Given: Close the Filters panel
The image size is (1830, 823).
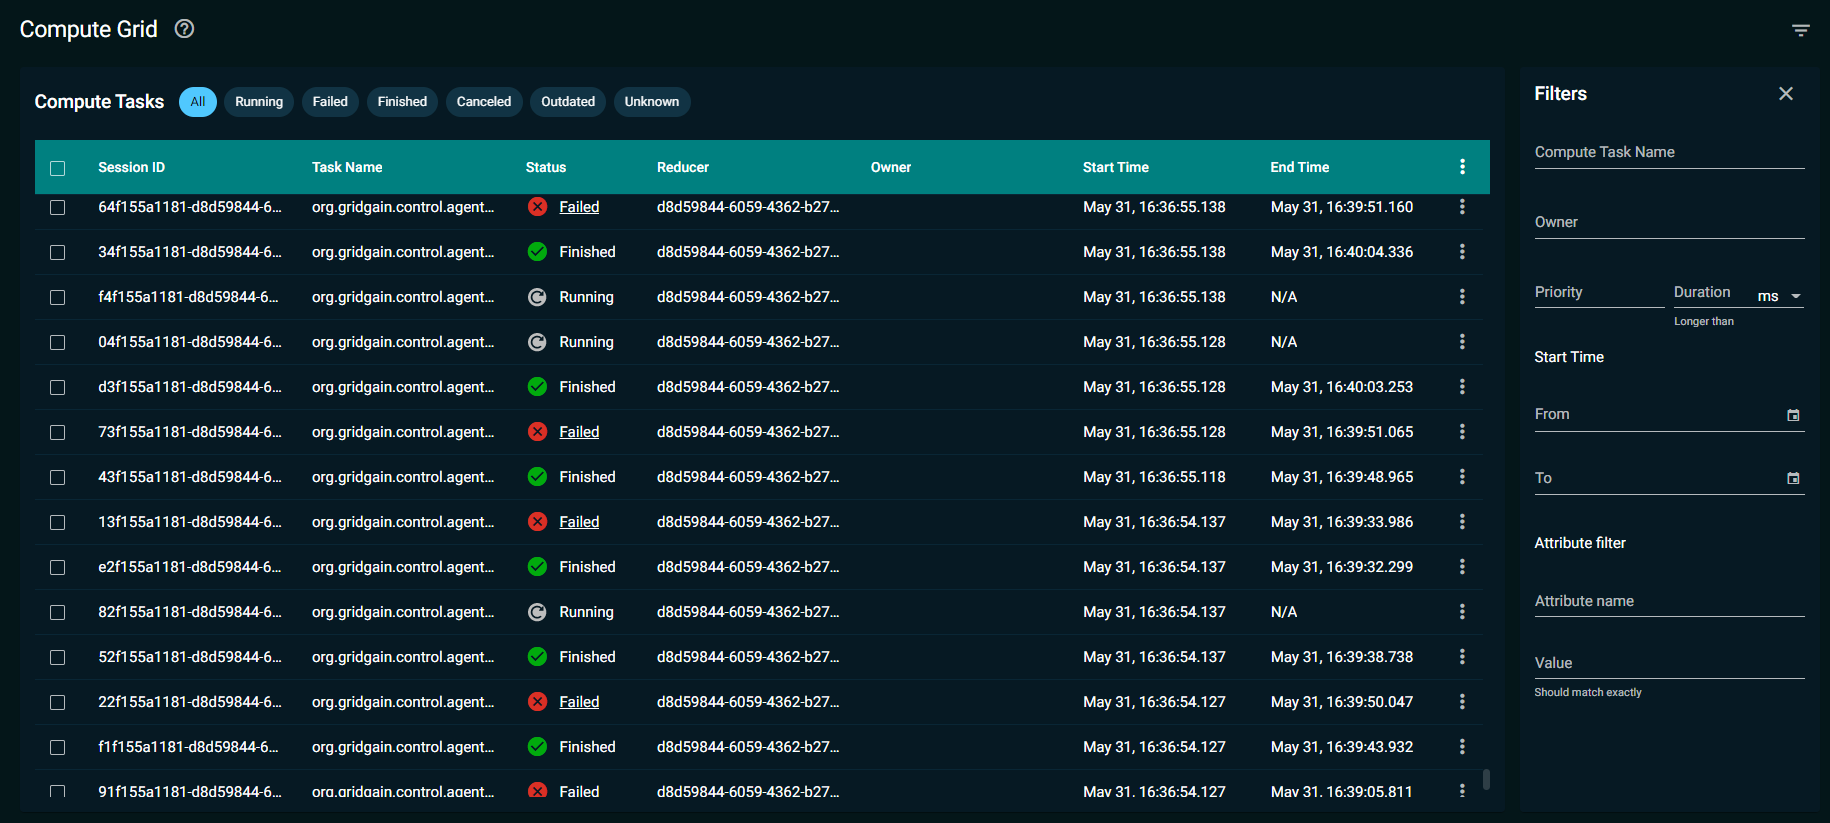Looking at the screenshot, I should point(1785,94).
